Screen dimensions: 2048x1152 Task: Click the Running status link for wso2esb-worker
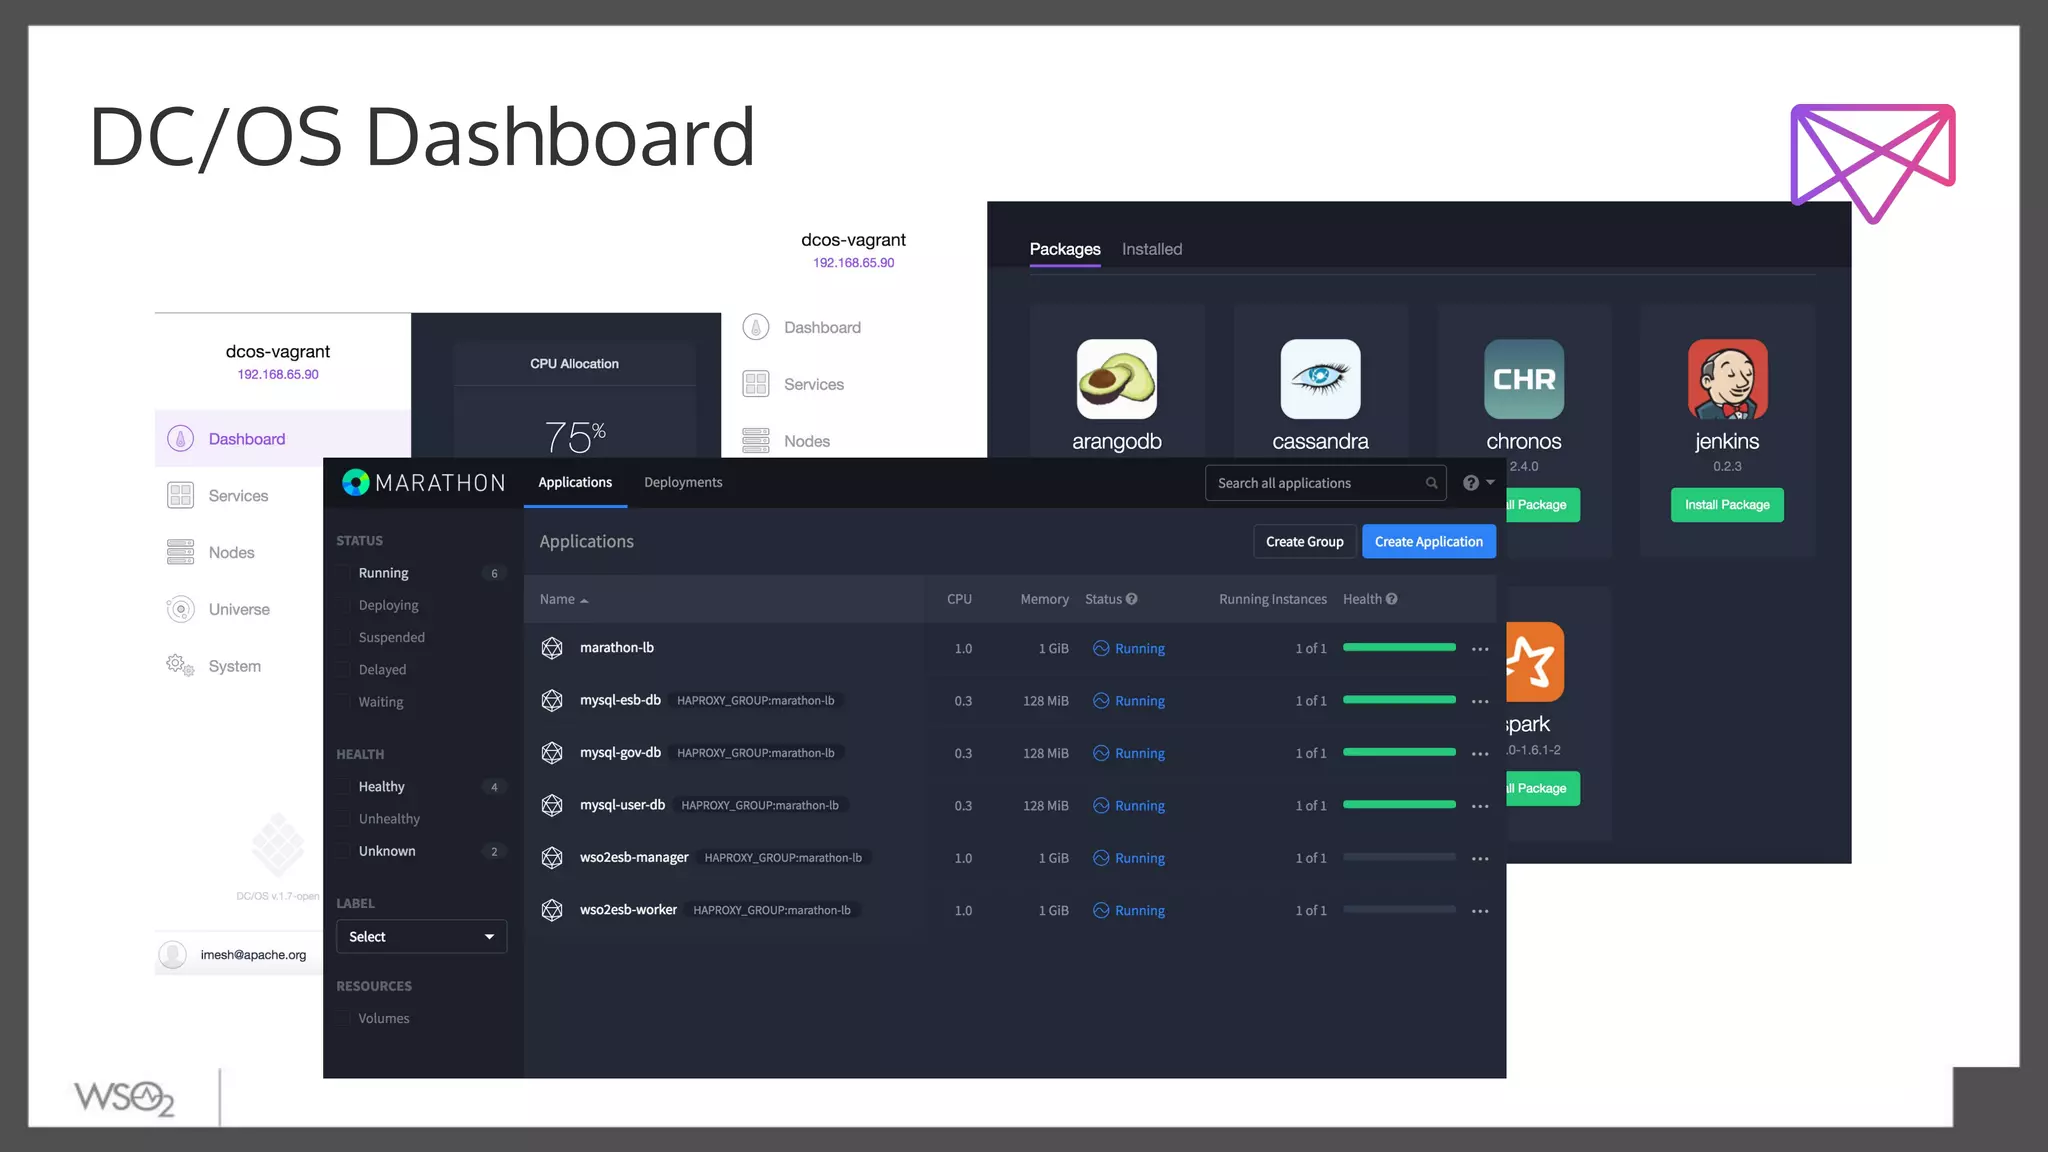click(1140, 910)
